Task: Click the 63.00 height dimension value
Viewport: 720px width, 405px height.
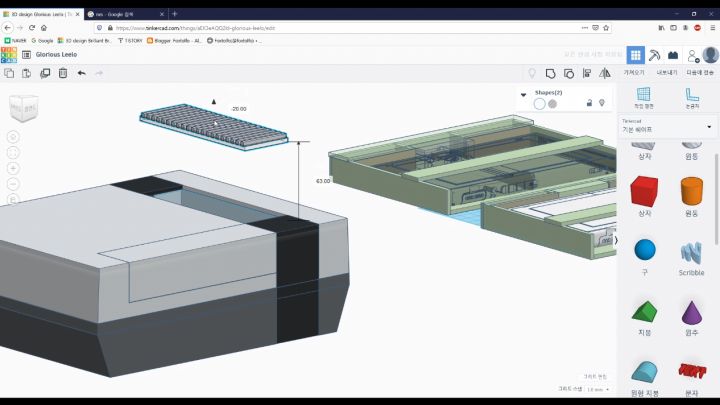Action: (323, 181)
